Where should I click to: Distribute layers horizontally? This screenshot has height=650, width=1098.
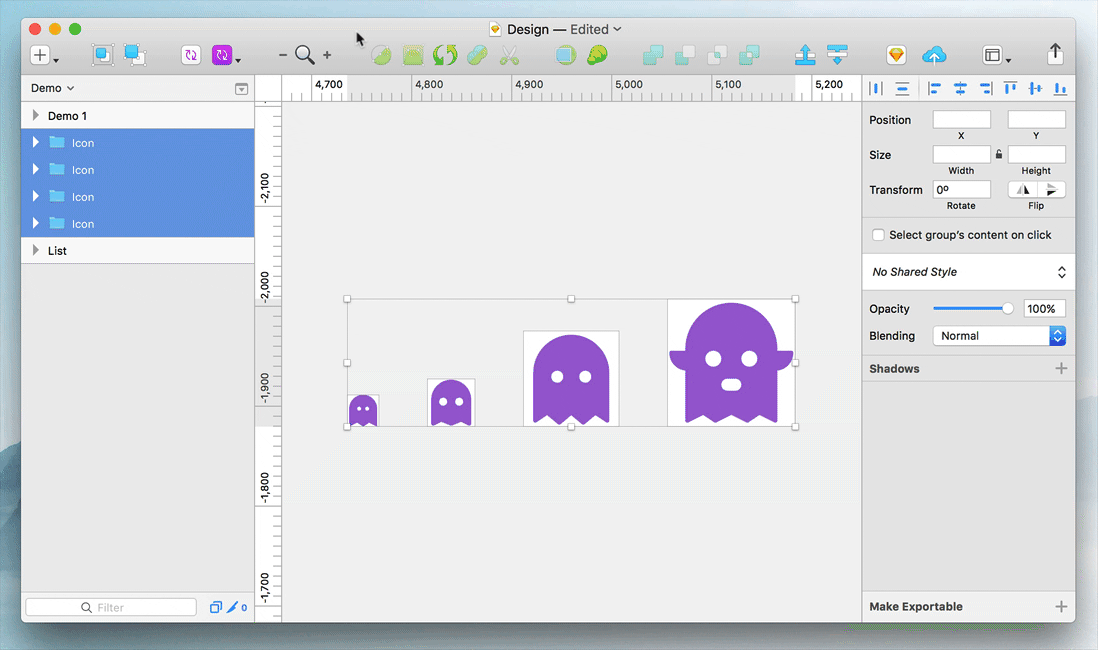(876, 88)
